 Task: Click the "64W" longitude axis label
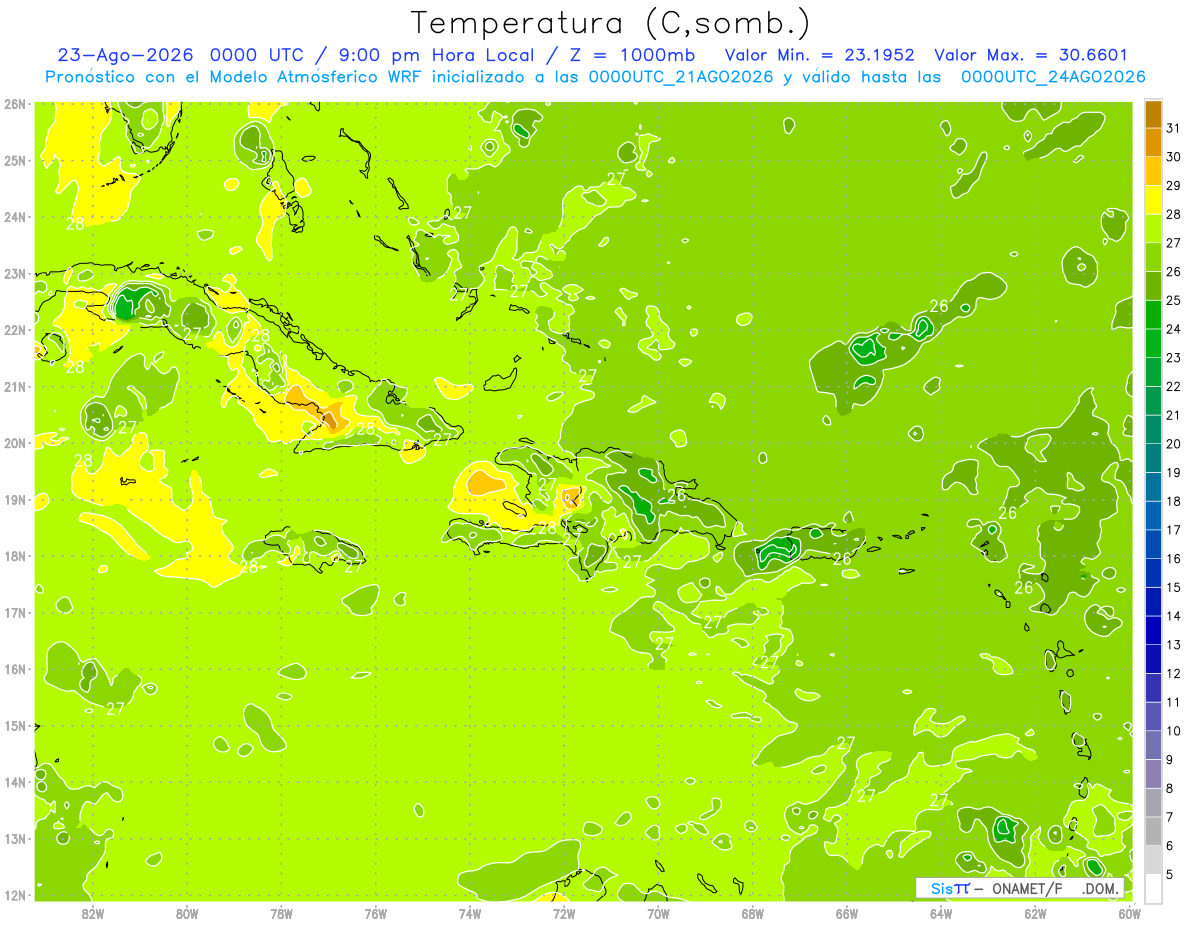(x=941, y=913)
